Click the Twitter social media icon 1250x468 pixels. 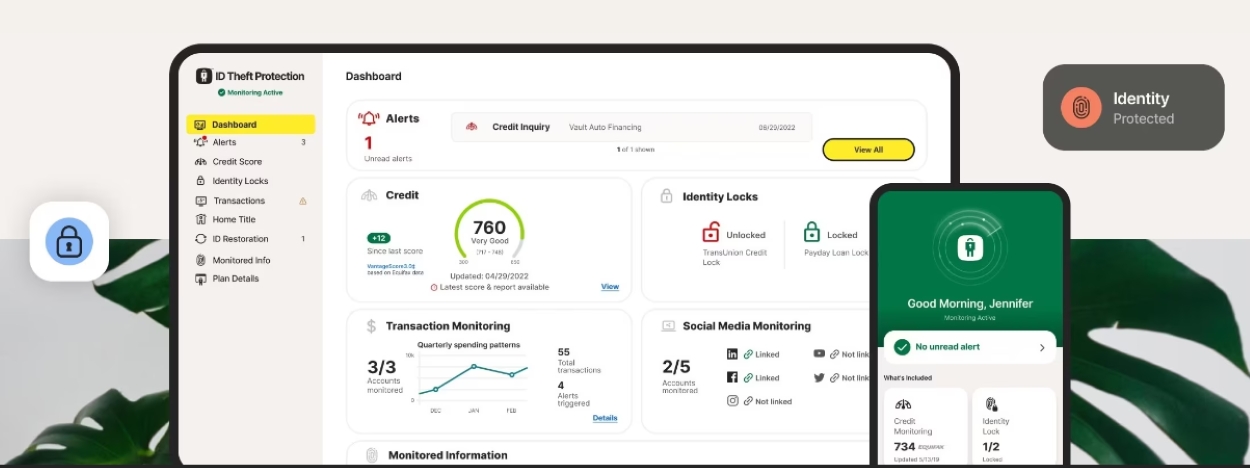tap(819, 377)
